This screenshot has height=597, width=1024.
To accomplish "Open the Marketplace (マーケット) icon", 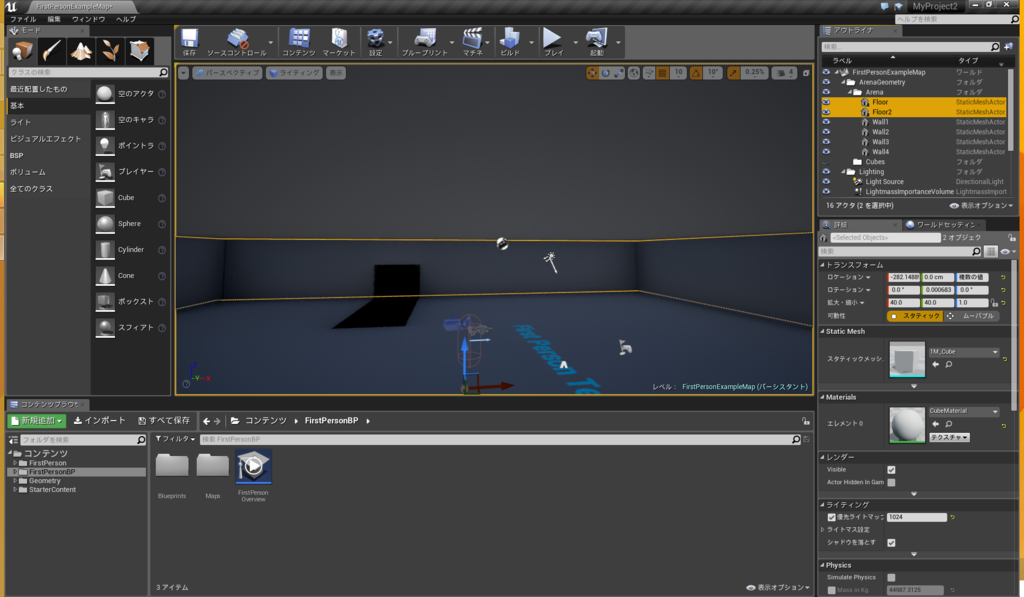I will tap(339, 39).
